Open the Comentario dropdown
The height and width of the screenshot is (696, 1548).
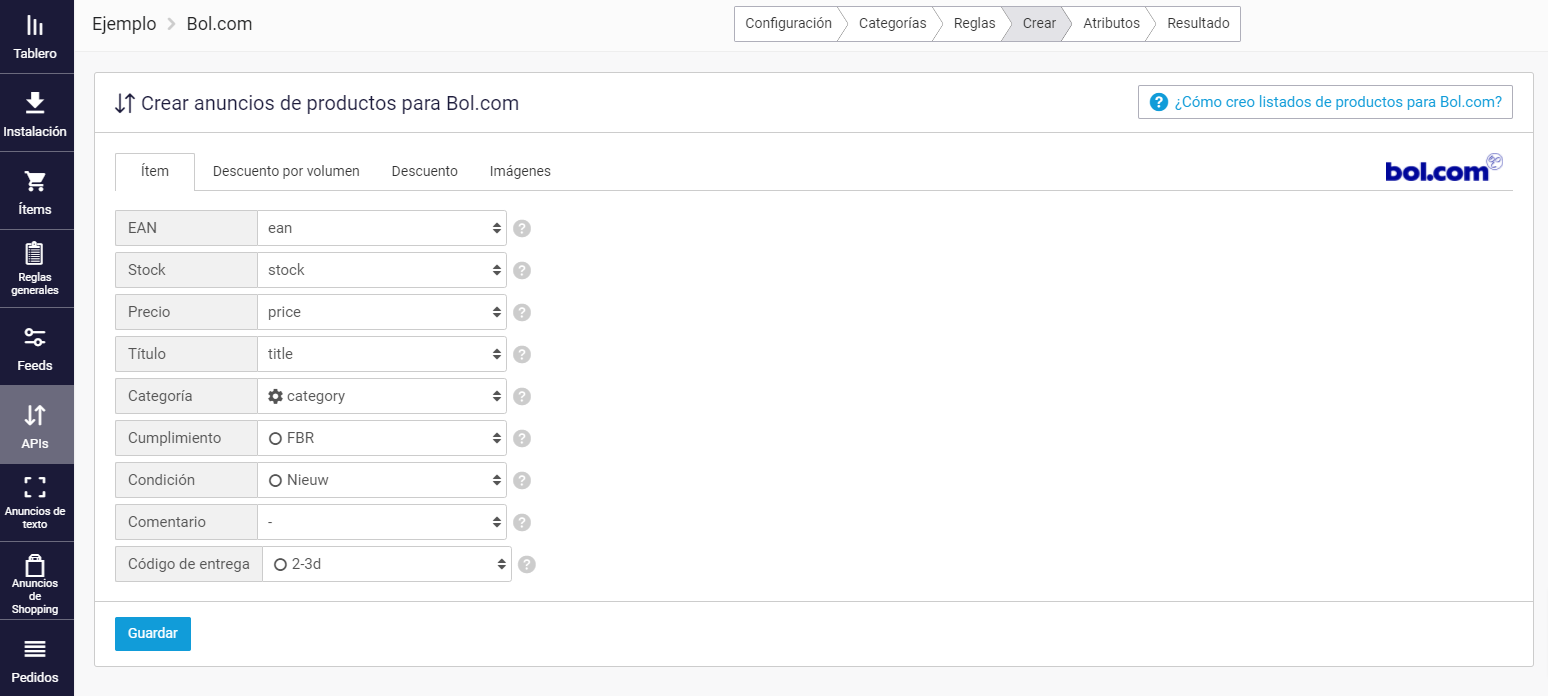[382, 522]
